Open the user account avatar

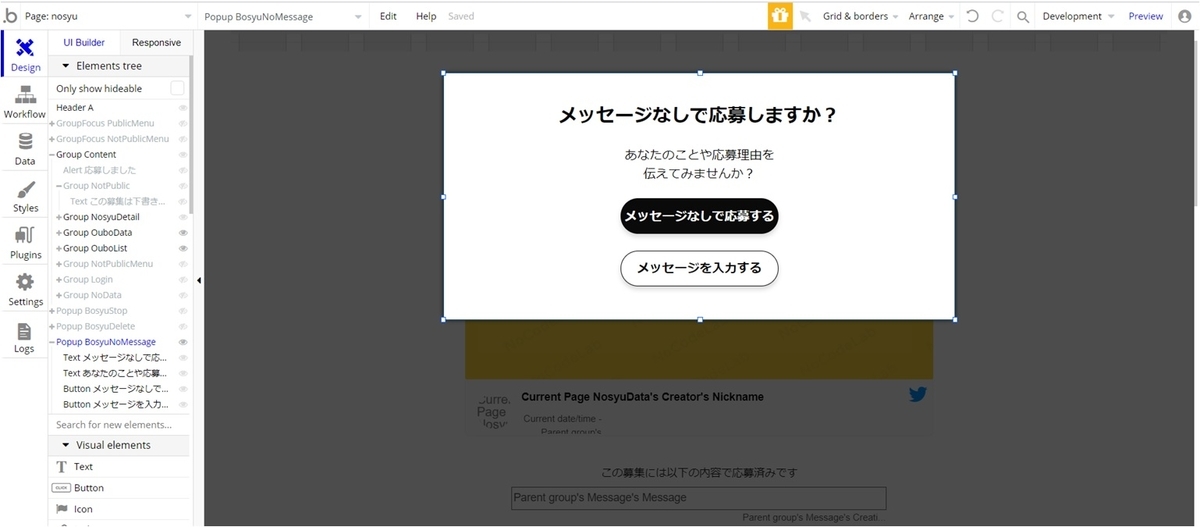click(x=1185, y=16)
